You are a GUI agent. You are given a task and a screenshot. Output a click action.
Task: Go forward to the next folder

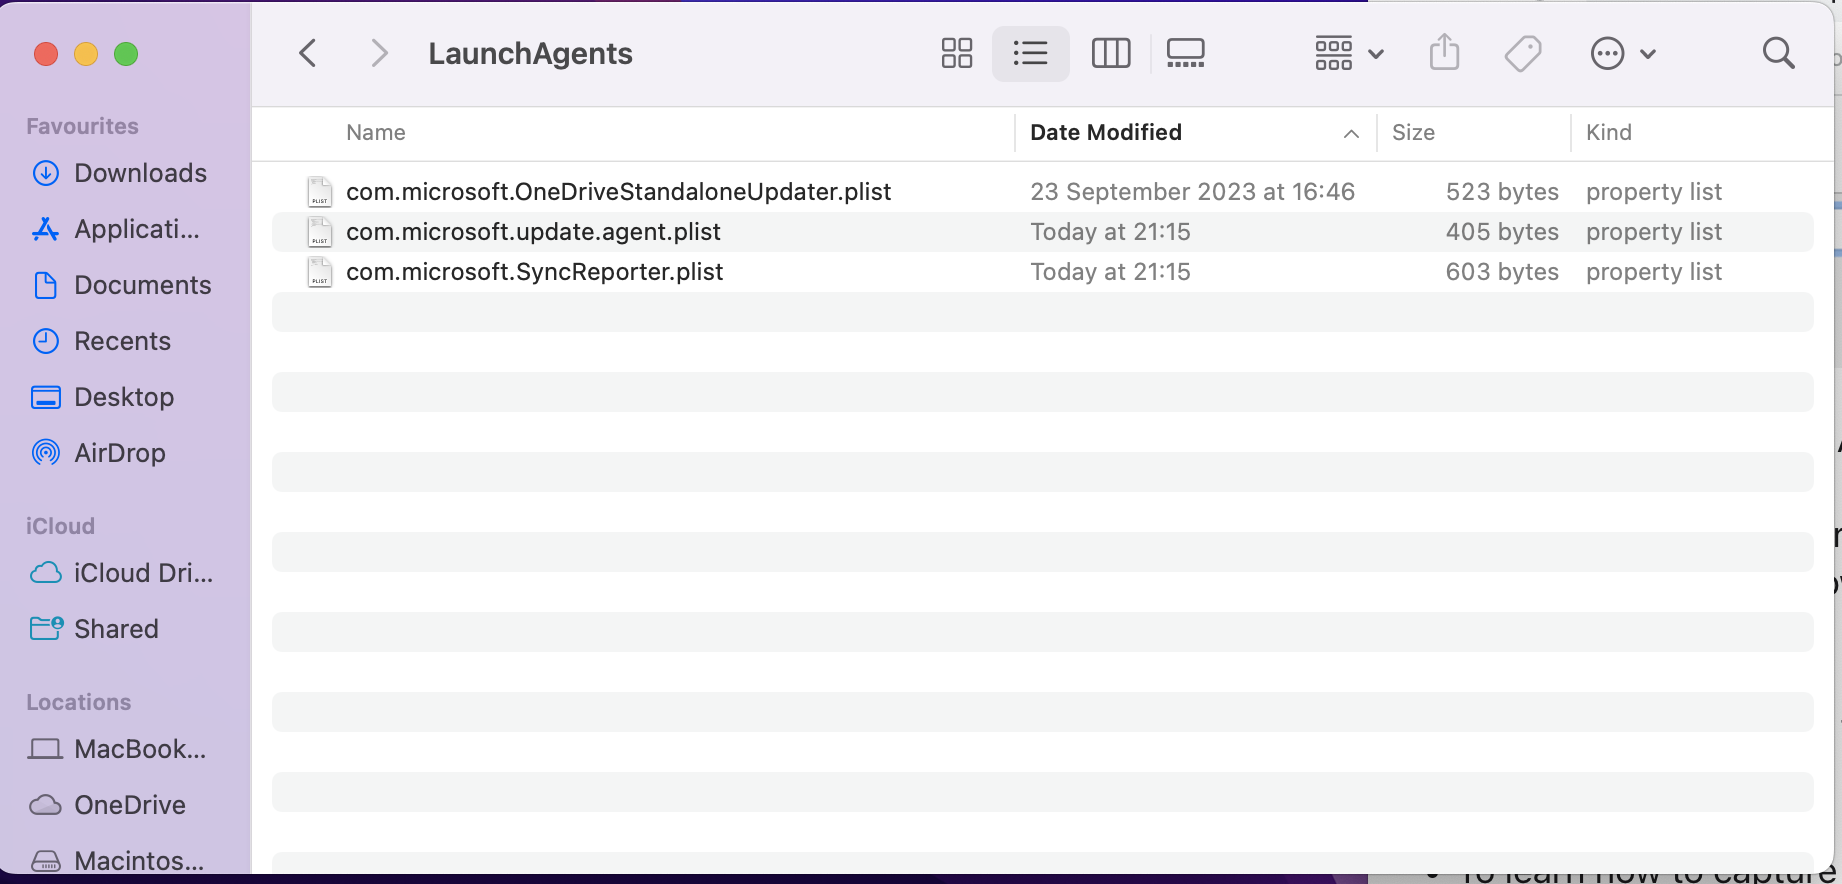(x=379, y=53)
